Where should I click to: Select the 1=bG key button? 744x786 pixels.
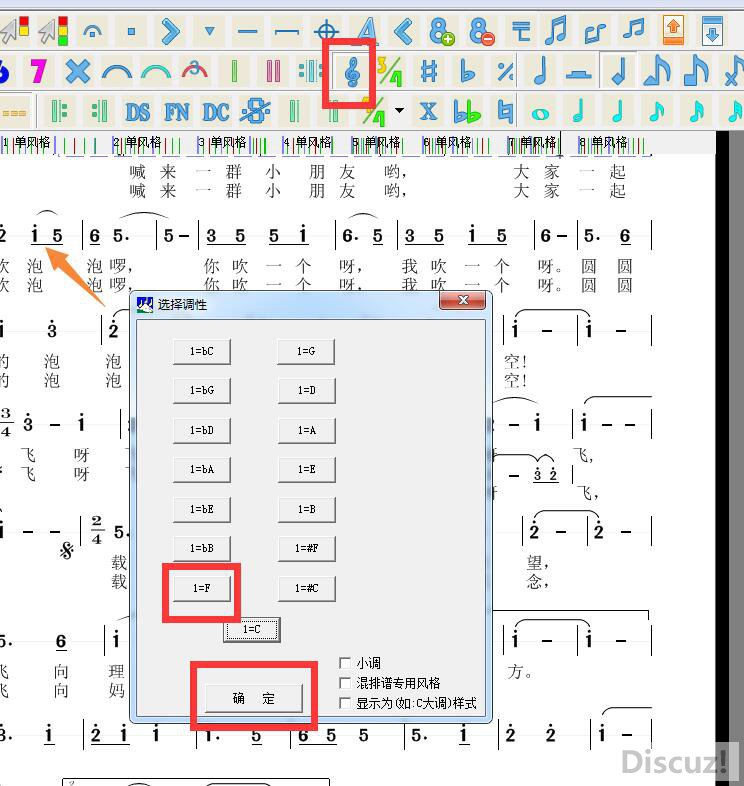[202, 390]
